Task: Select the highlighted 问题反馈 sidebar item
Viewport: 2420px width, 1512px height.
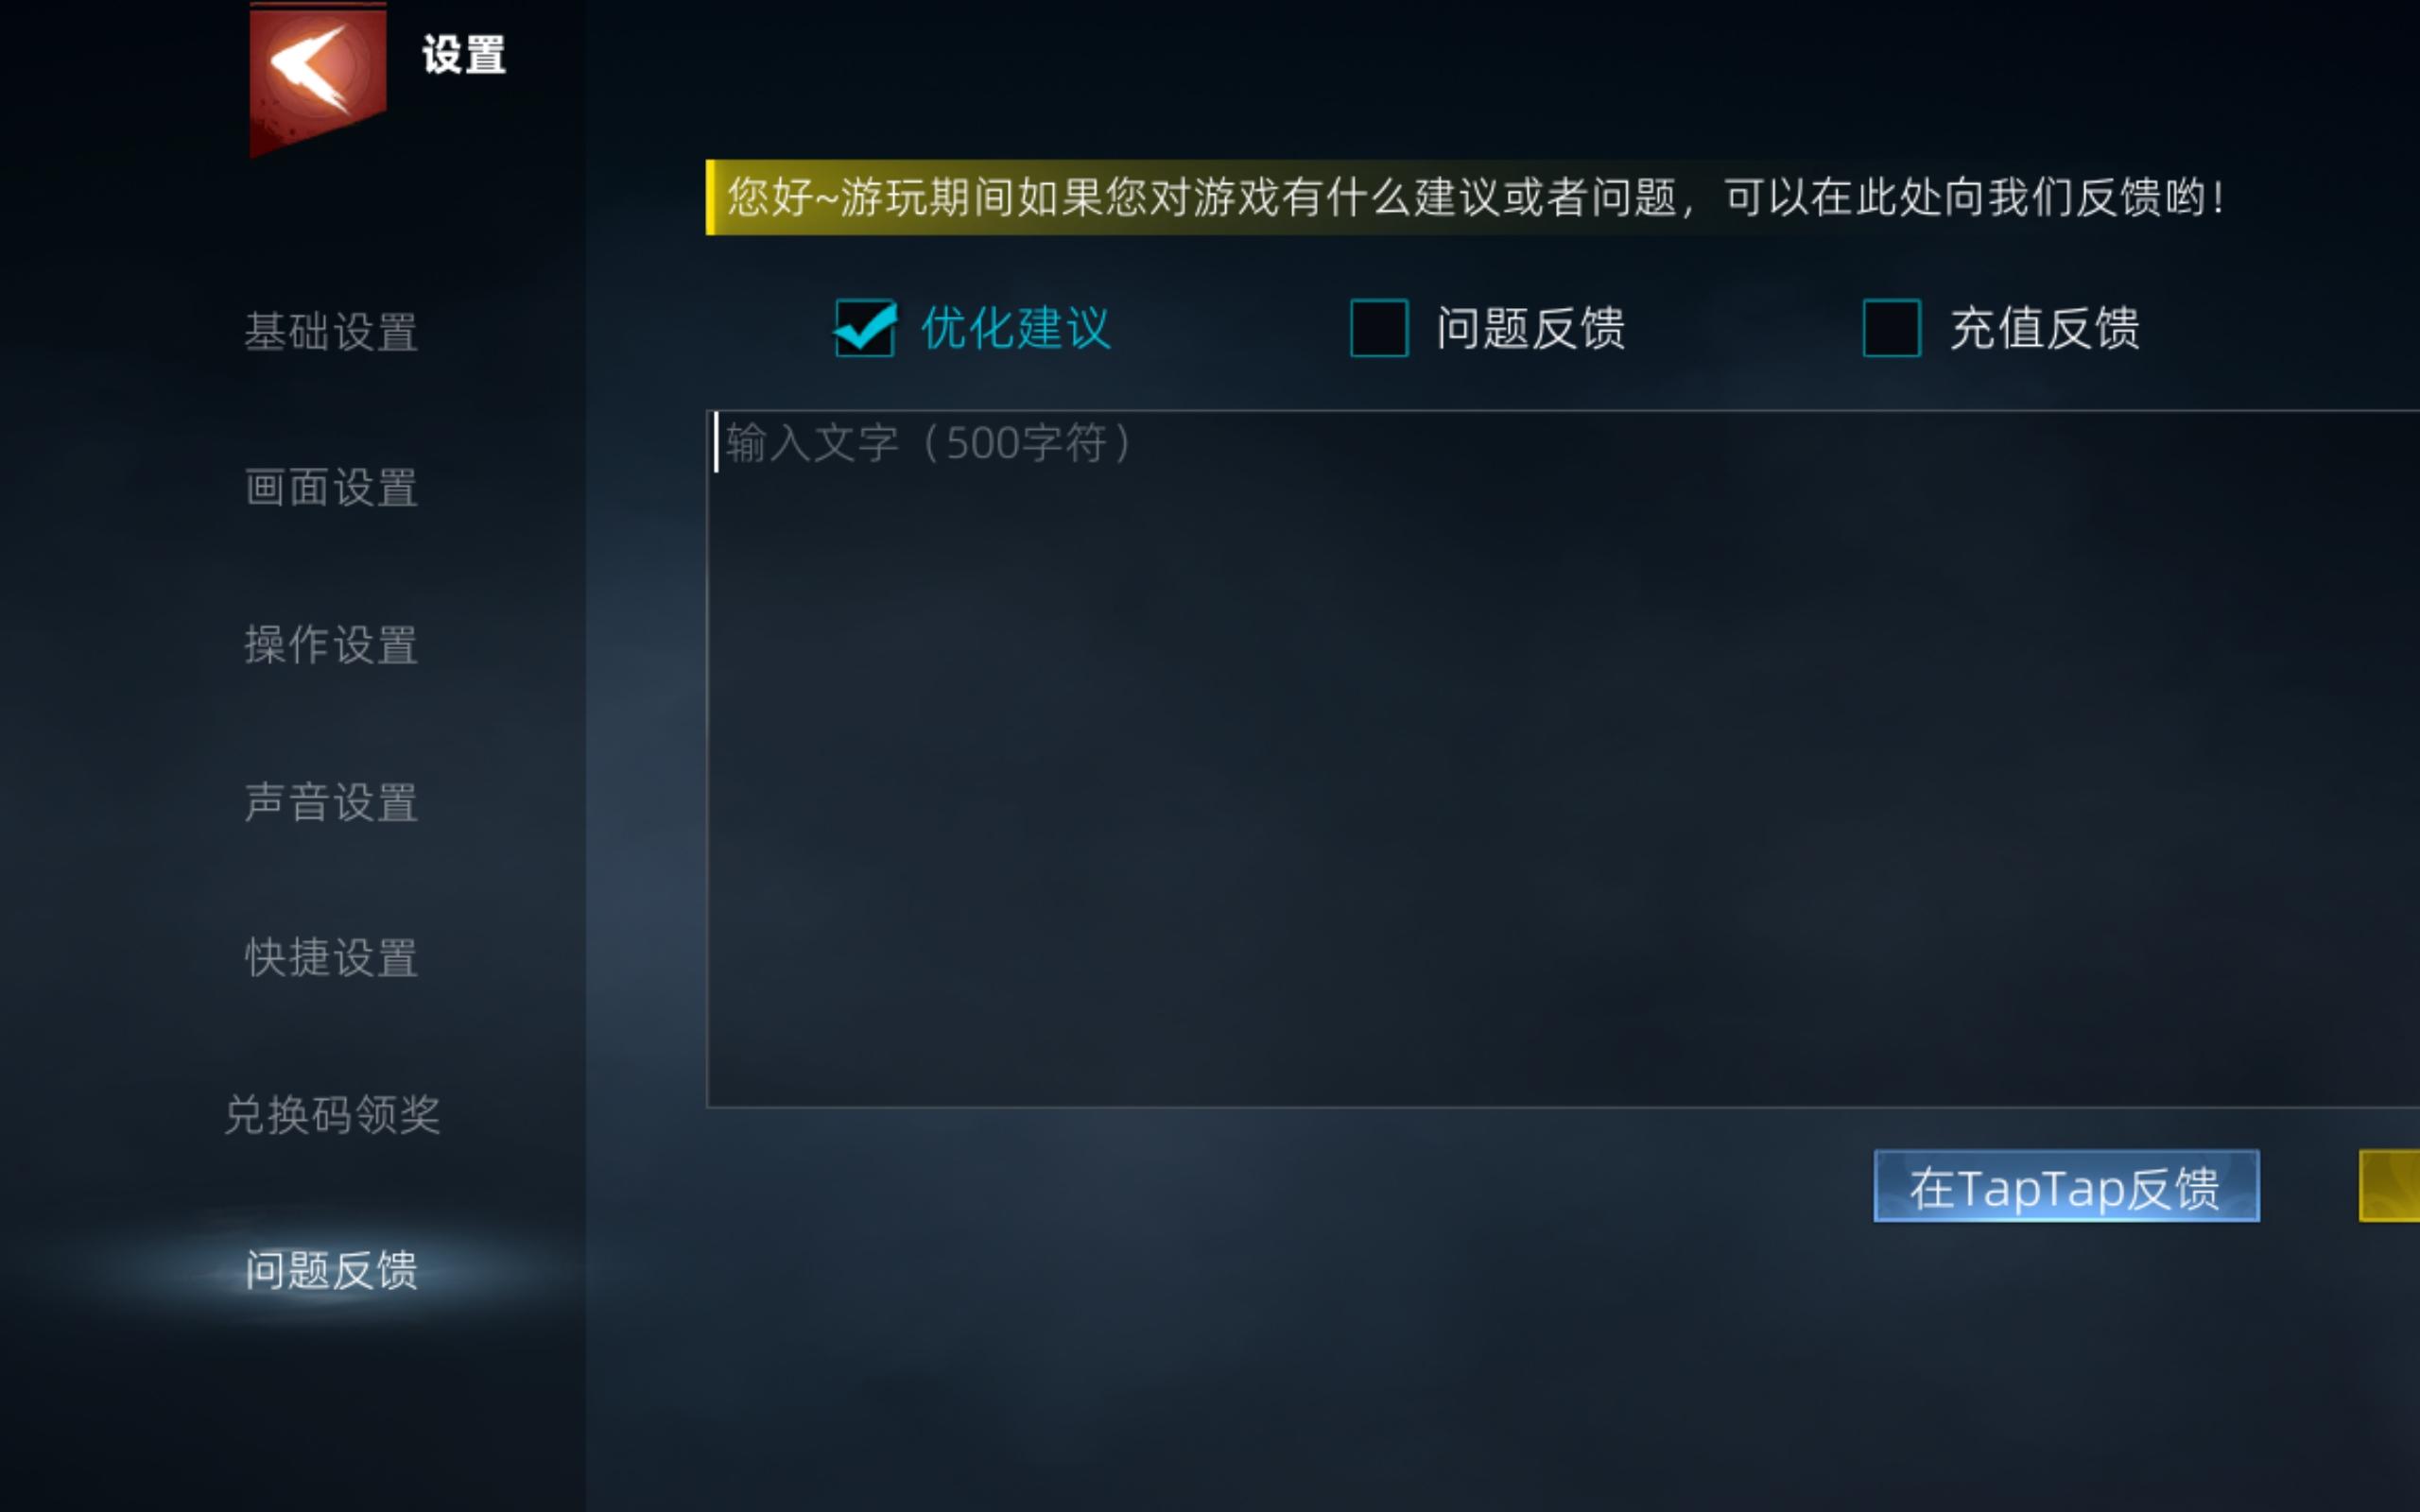Action: 331,1271
